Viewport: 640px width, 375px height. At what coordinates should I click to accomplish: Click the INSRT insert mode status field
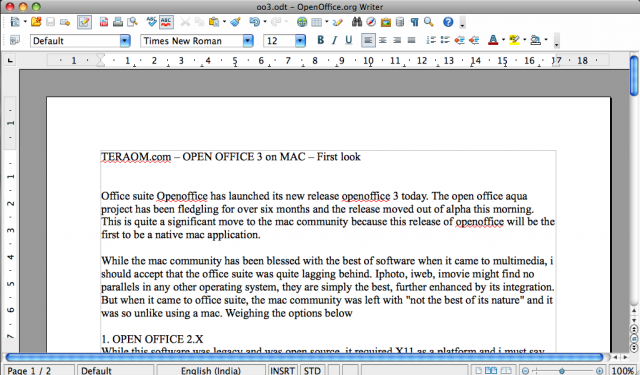(x=282, y=370)
